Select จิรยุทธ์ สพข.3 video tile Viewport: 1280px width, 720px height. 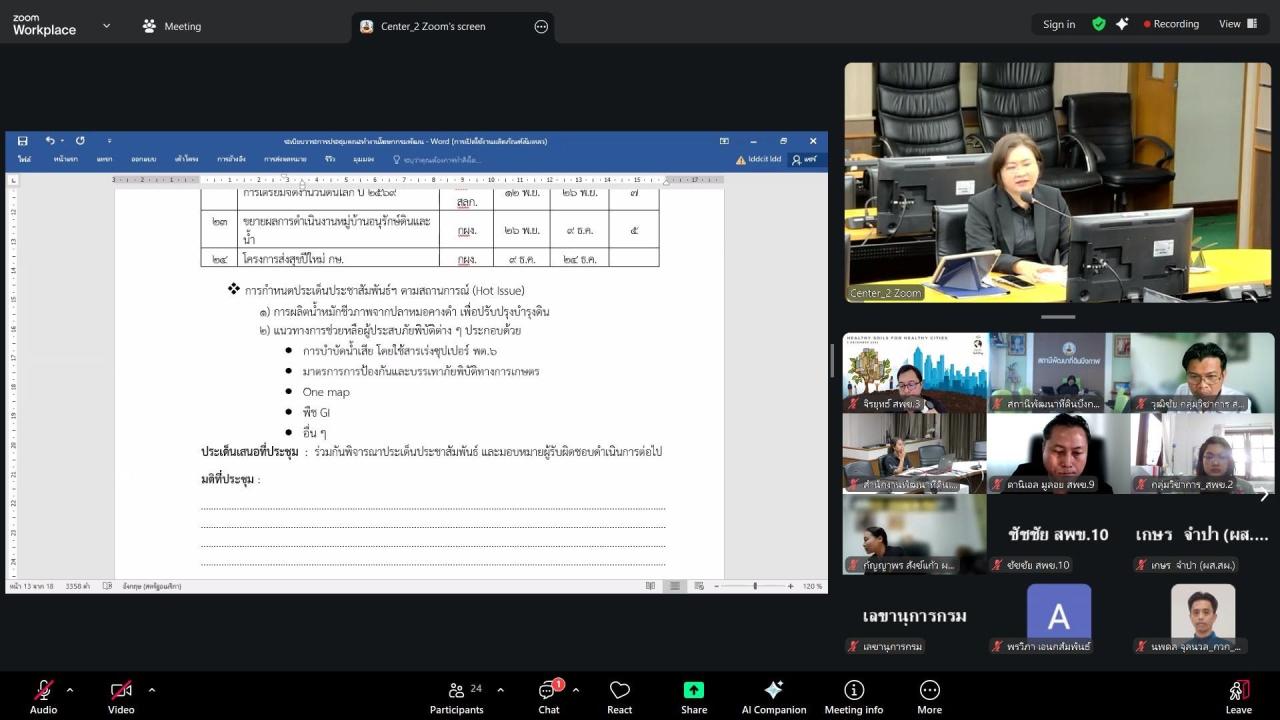coord(915,372)
